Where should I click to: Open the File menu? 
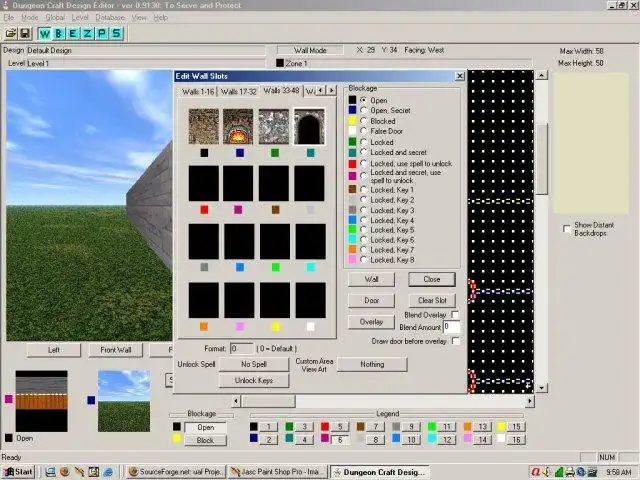[9, 18]
